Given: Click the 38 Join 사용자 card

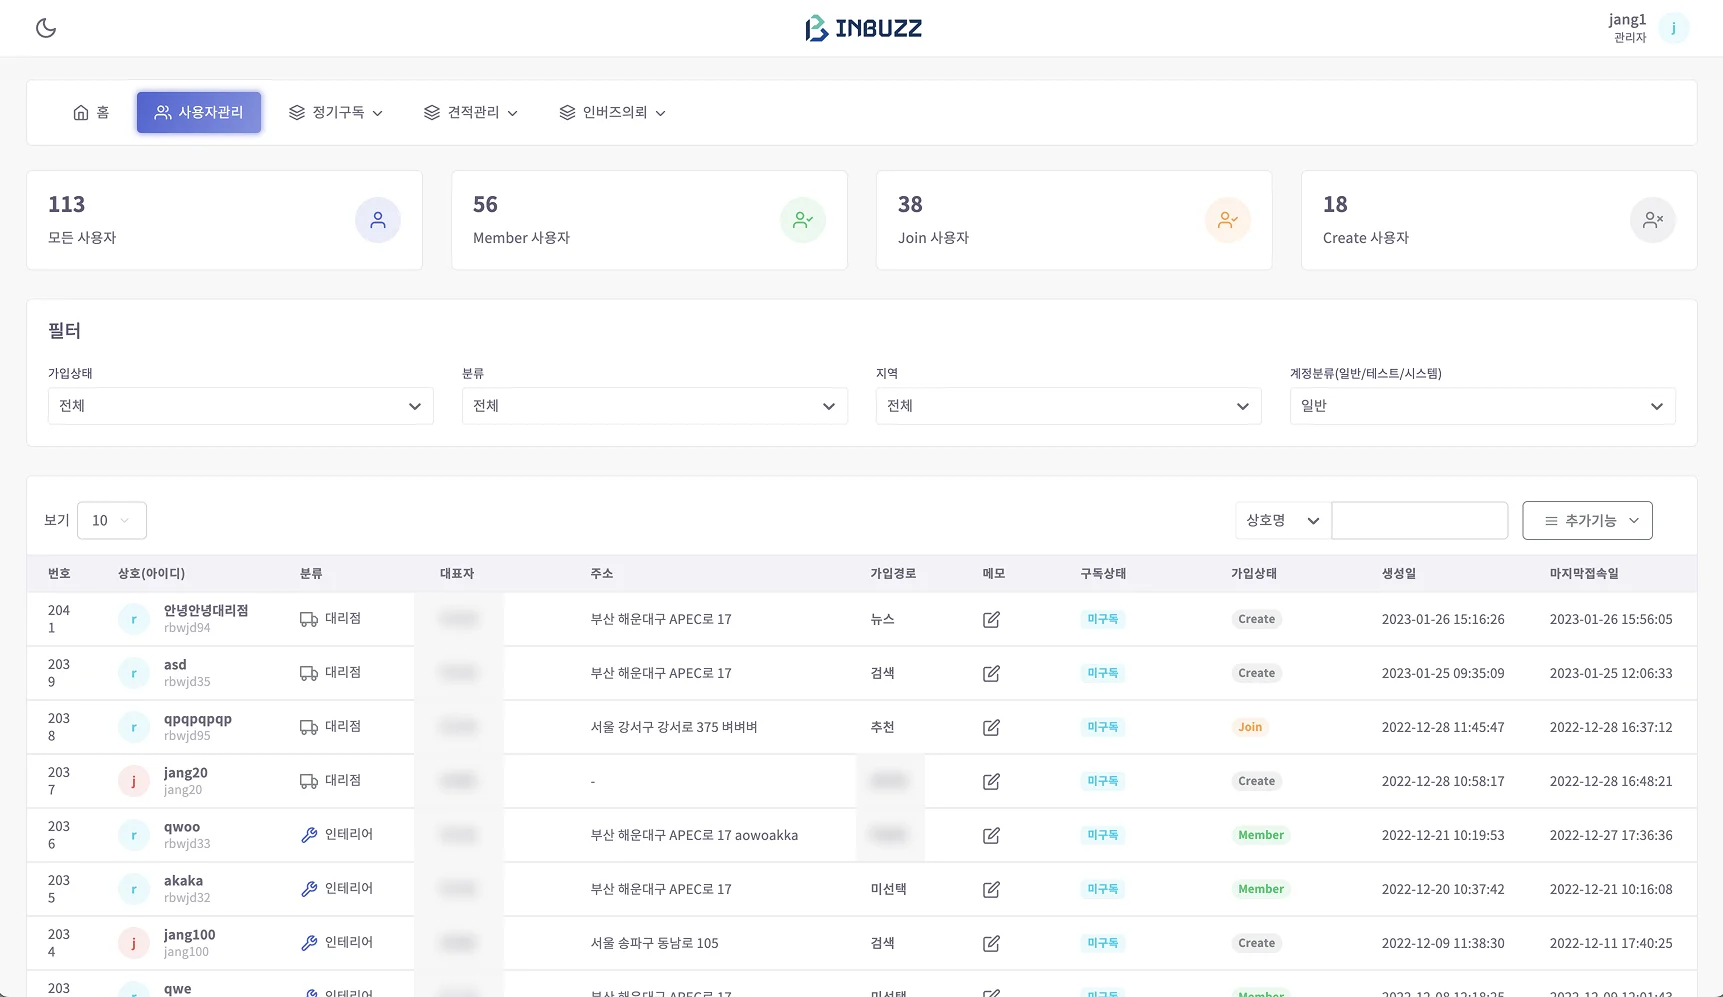Looking at the screenshot, I should click(1074, 220).
